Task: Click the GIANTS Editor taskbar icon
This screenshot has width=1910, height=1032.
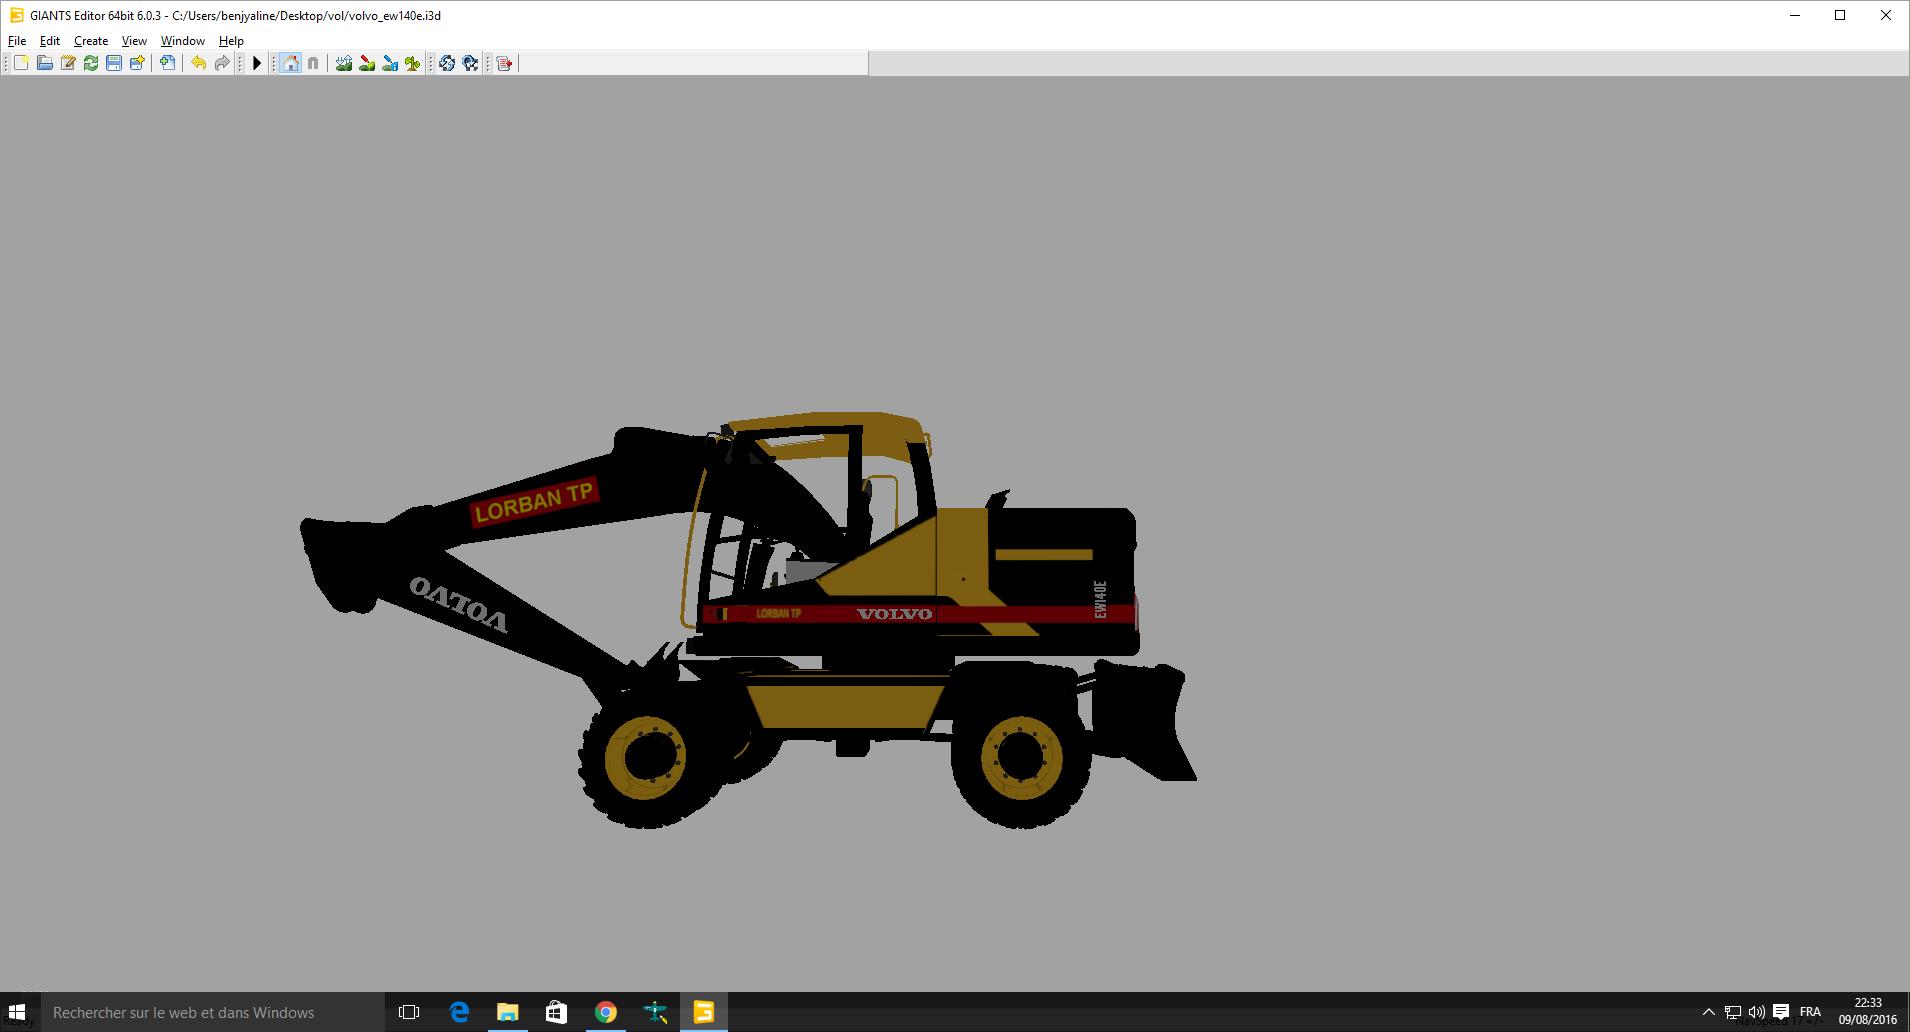Action: [704, 1012]
